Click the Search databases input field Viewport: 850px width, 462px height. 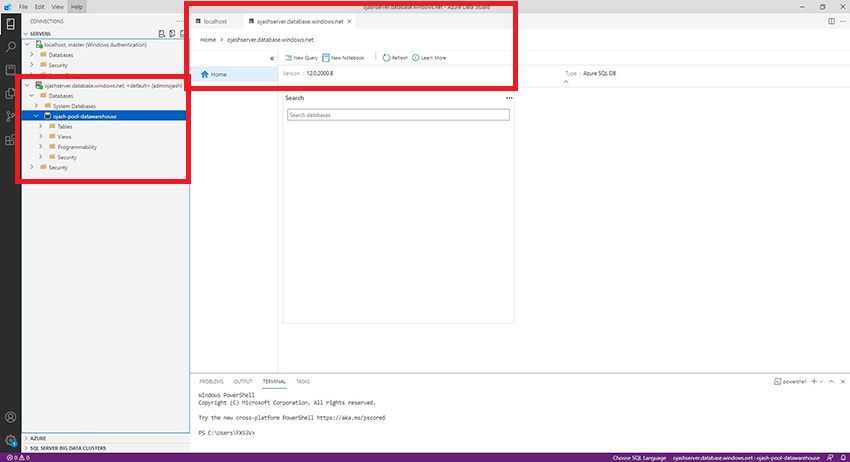(398, 115)
